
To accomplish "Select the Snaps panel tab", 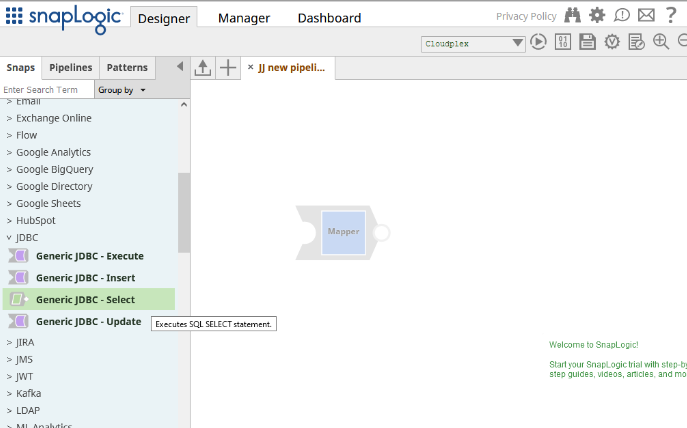I will pos(21,67).
